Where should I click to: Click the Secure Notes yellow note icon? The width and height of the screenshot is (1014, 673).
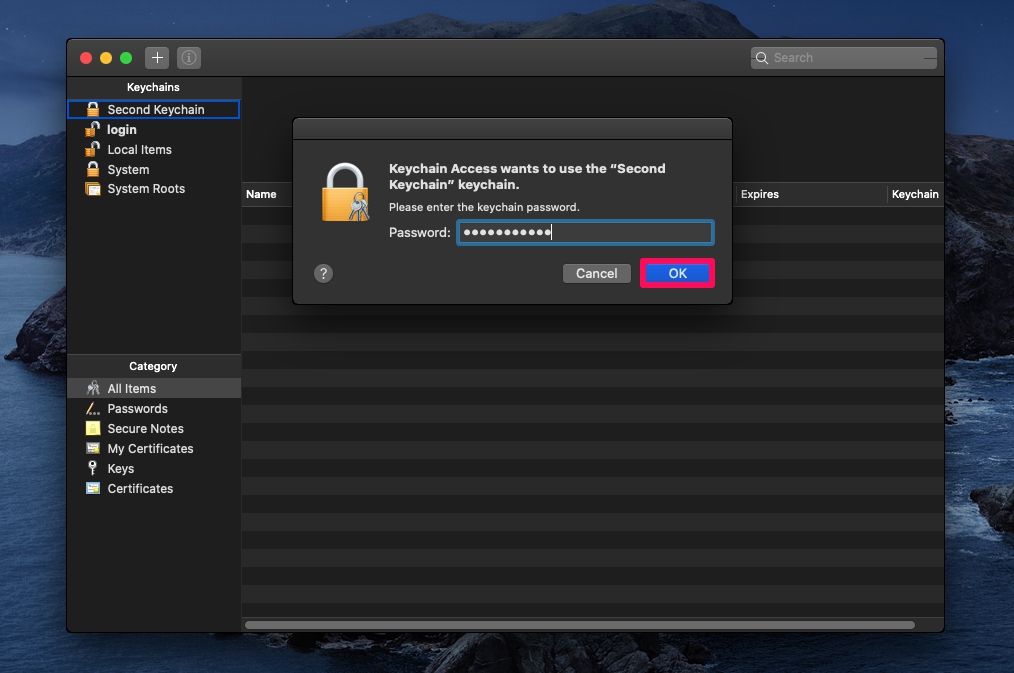point(93,428)
